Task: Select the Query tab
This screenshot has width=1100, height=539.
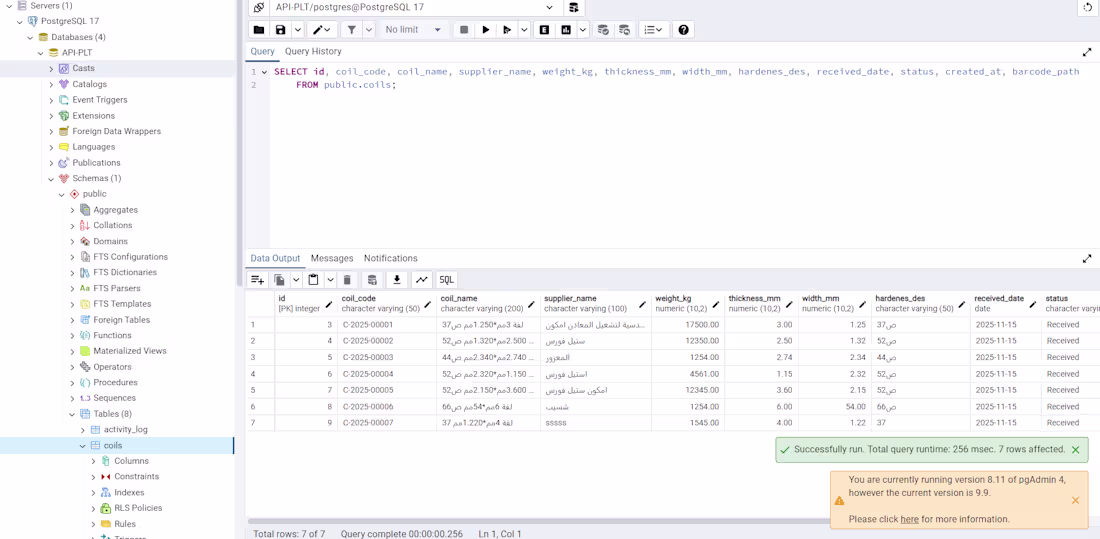Action: pyautogui.click(x=262, y=51)
